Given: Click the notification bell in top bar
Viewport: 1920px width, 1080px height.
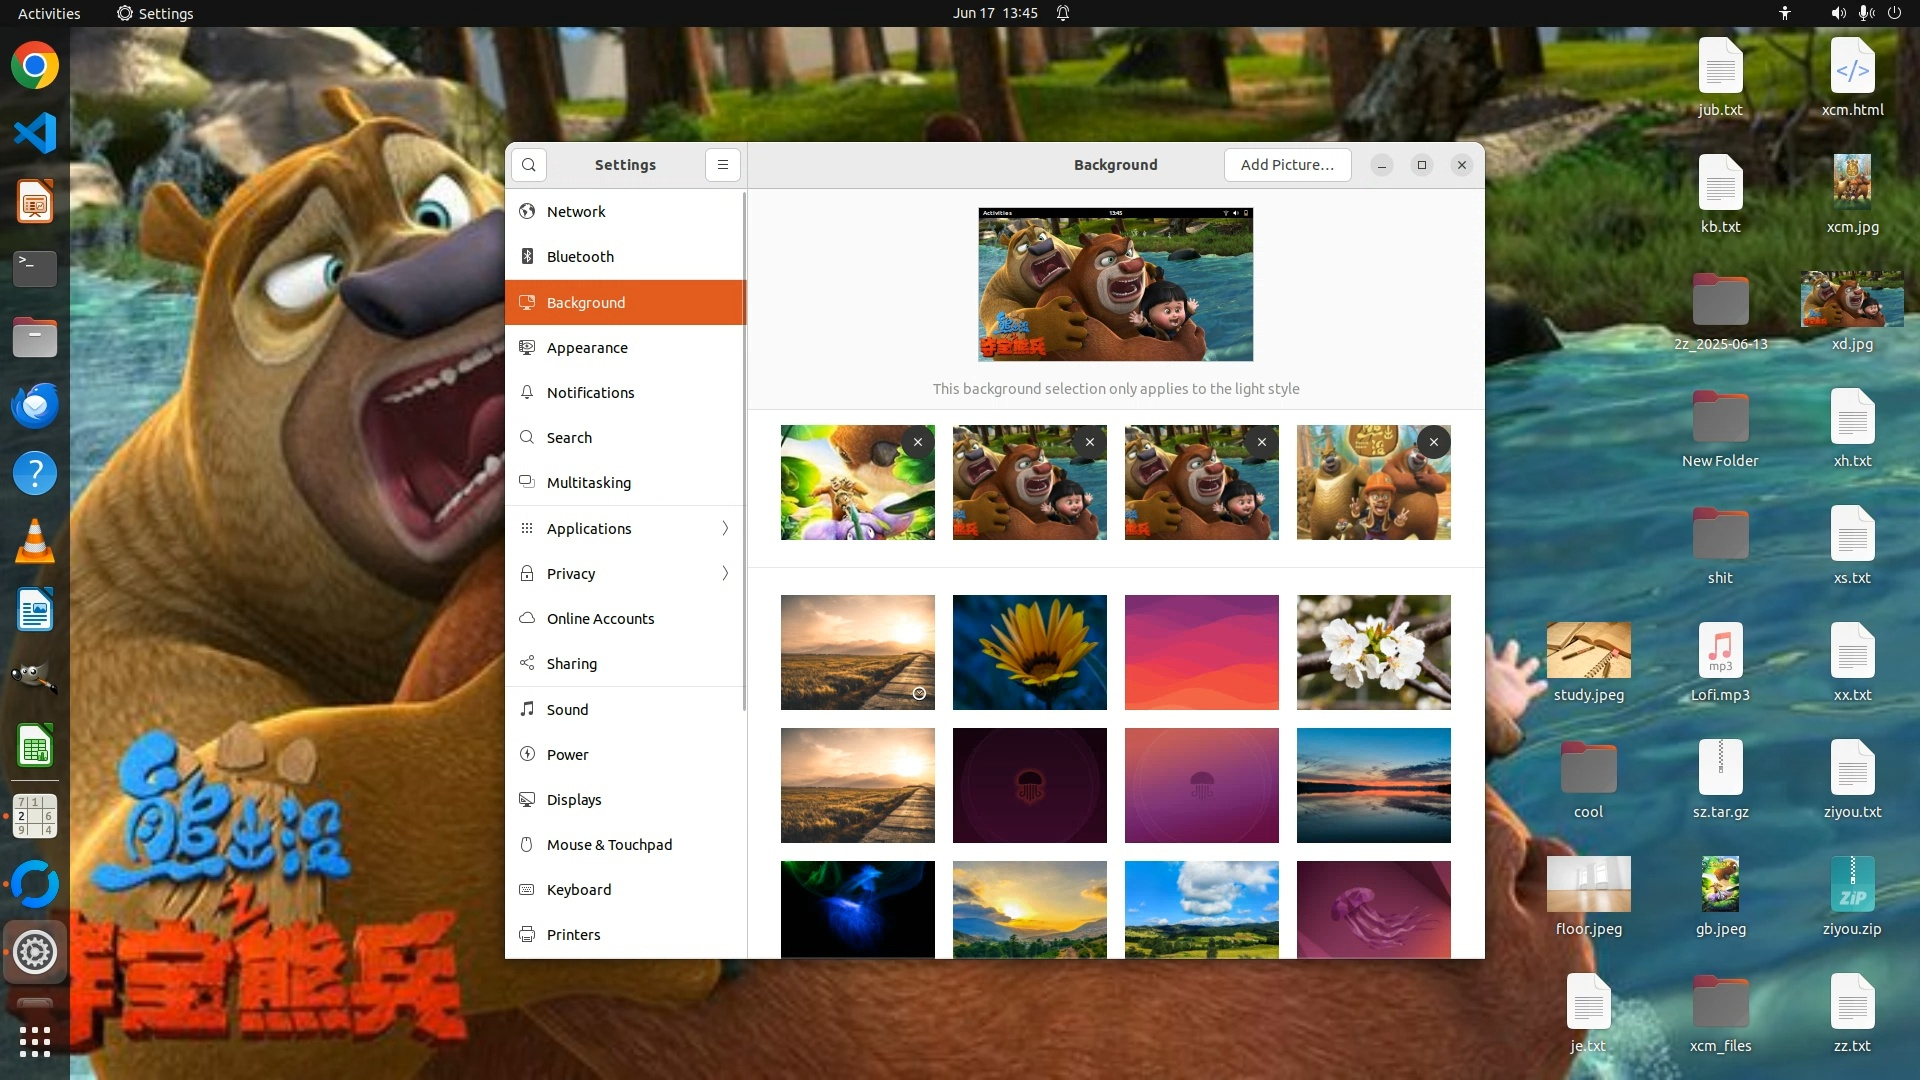Looking at the screenshot, I should coord(1063,13).
